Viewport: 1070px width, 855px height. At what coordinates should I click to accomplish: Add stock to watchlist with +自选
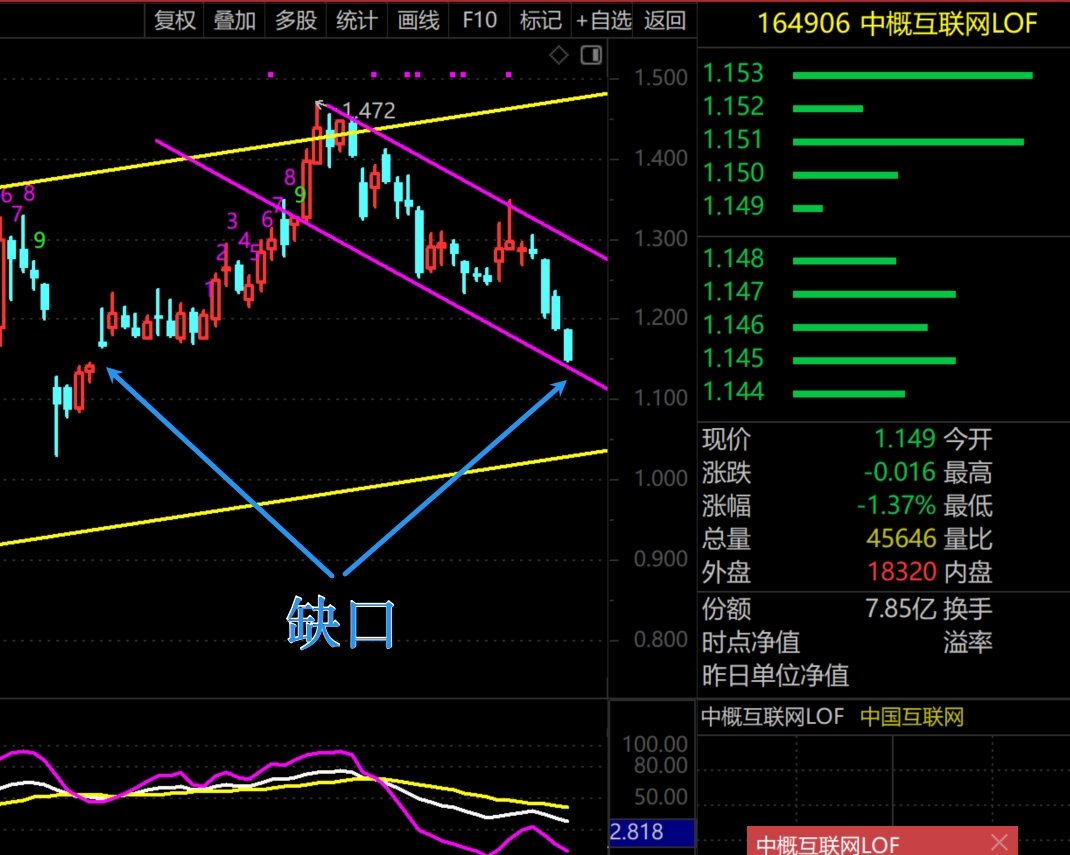(x=603, y=20)
